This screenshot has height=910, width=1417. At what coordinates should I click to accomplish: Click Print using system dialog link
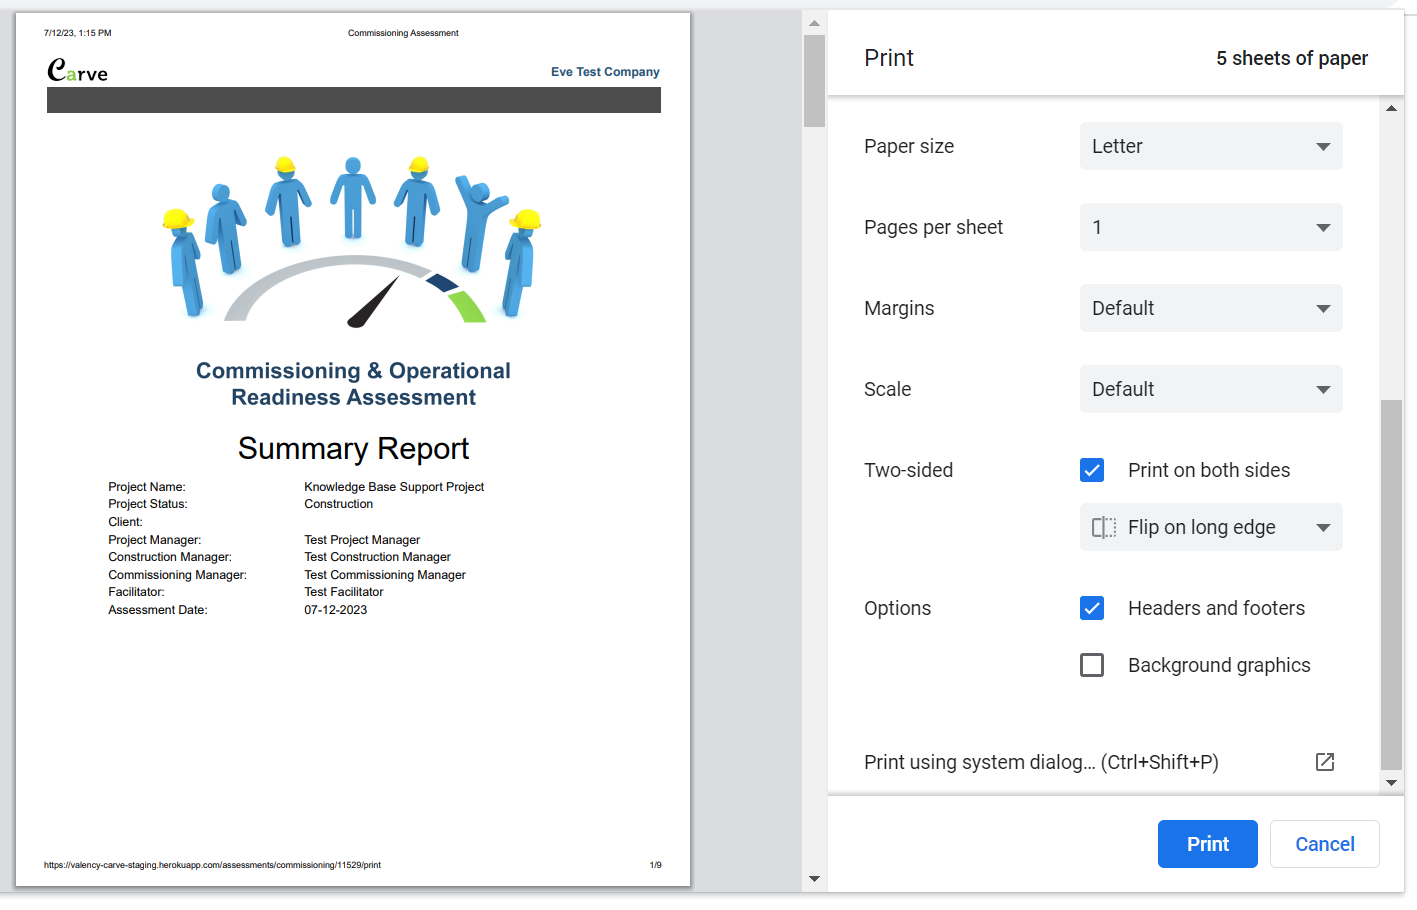coord(1041,762)
